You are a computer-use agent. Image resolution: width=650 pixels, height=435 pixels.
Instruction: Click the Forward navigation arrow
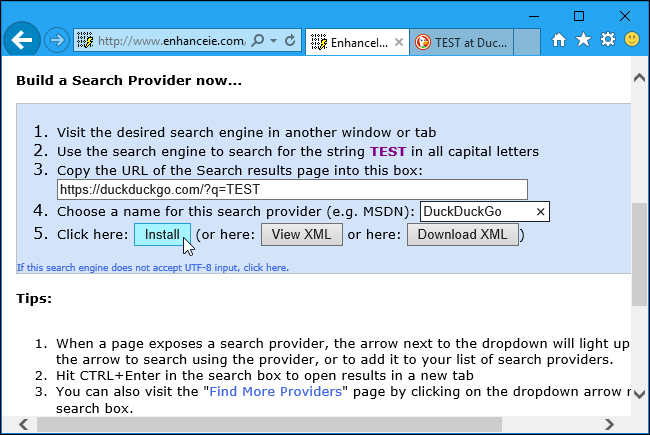pos(56,41)
